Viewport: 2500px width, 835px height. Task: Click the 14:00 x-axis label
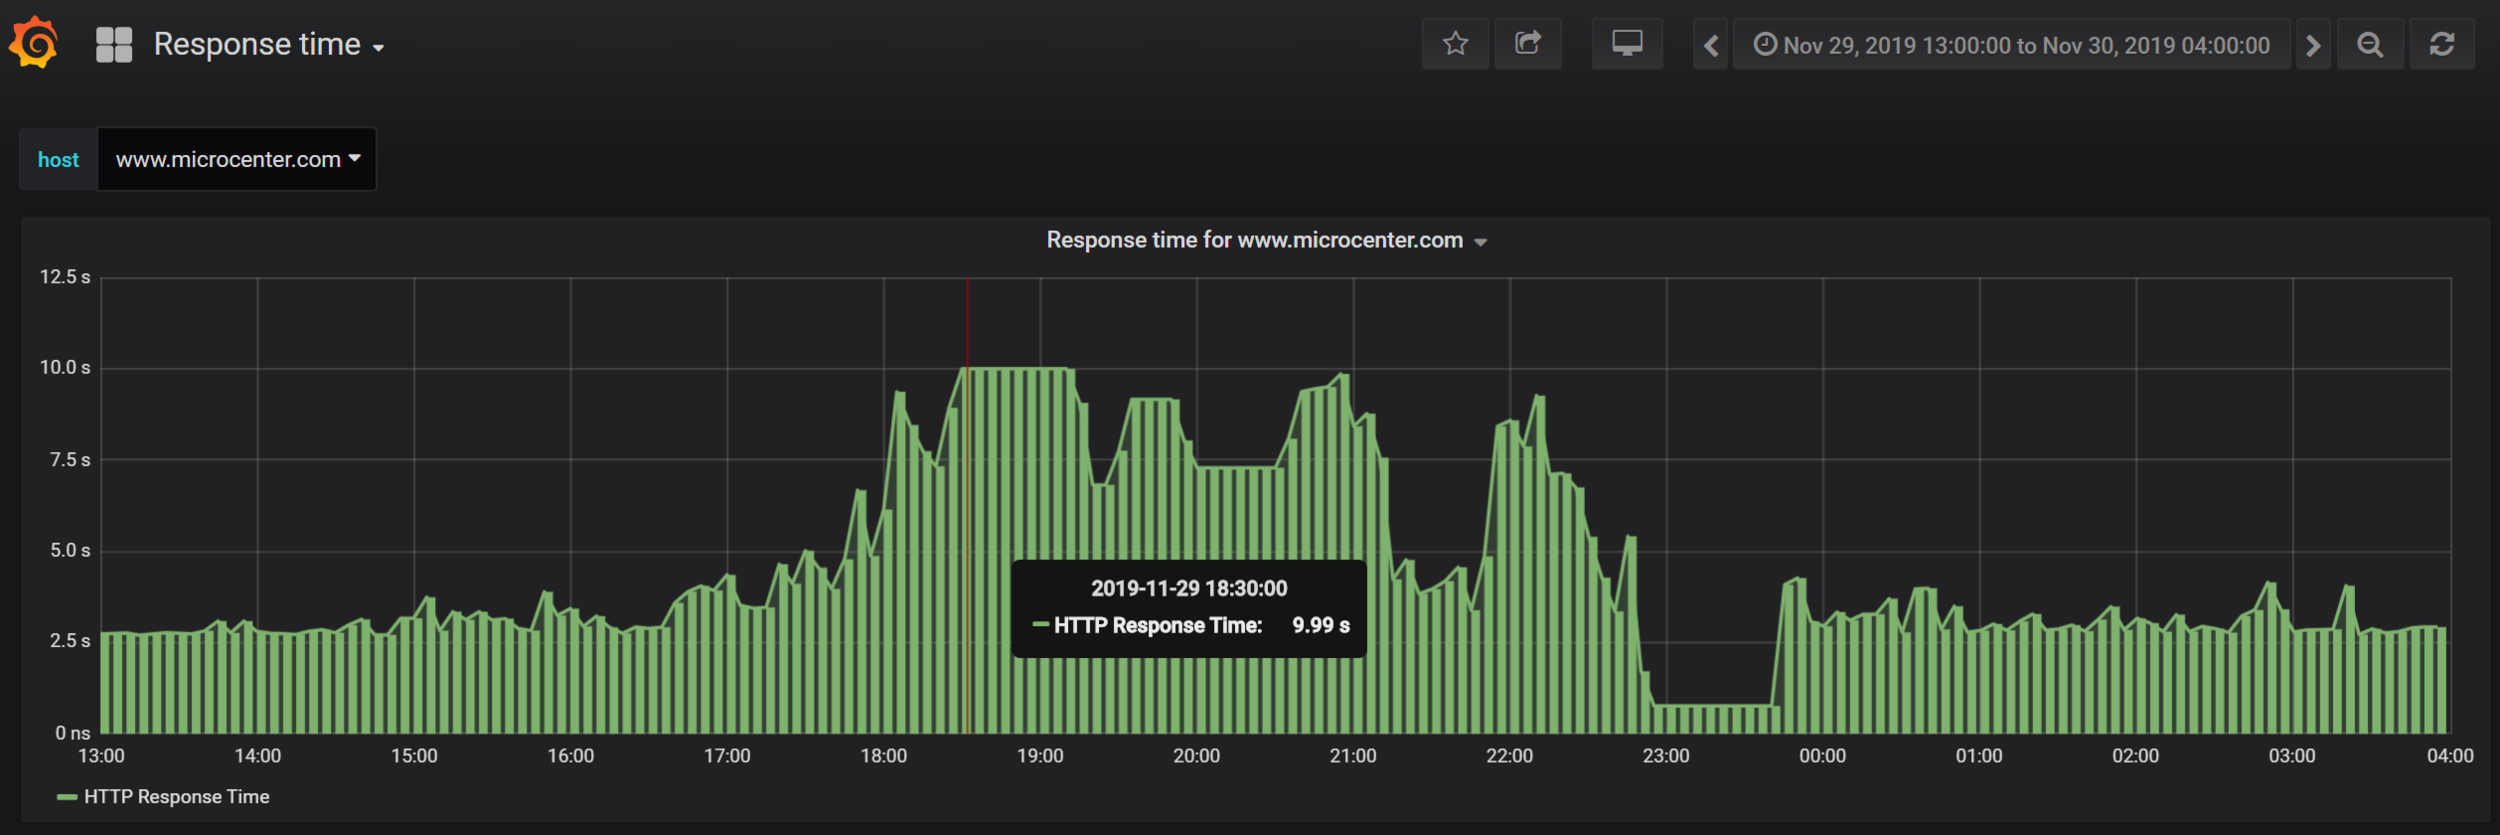pyautogui.click(x=258, y=756)
